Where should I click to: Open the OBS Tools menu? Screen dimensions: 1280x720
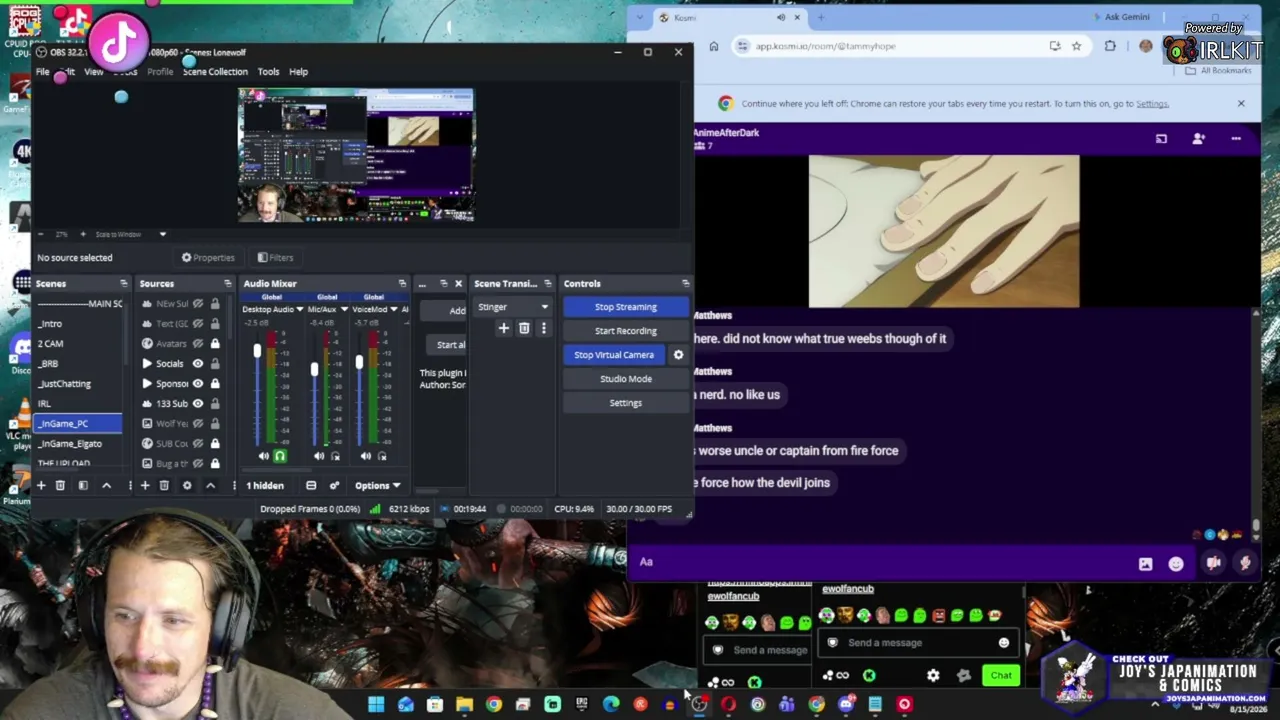pyautogui.click(x=268, y=72)
